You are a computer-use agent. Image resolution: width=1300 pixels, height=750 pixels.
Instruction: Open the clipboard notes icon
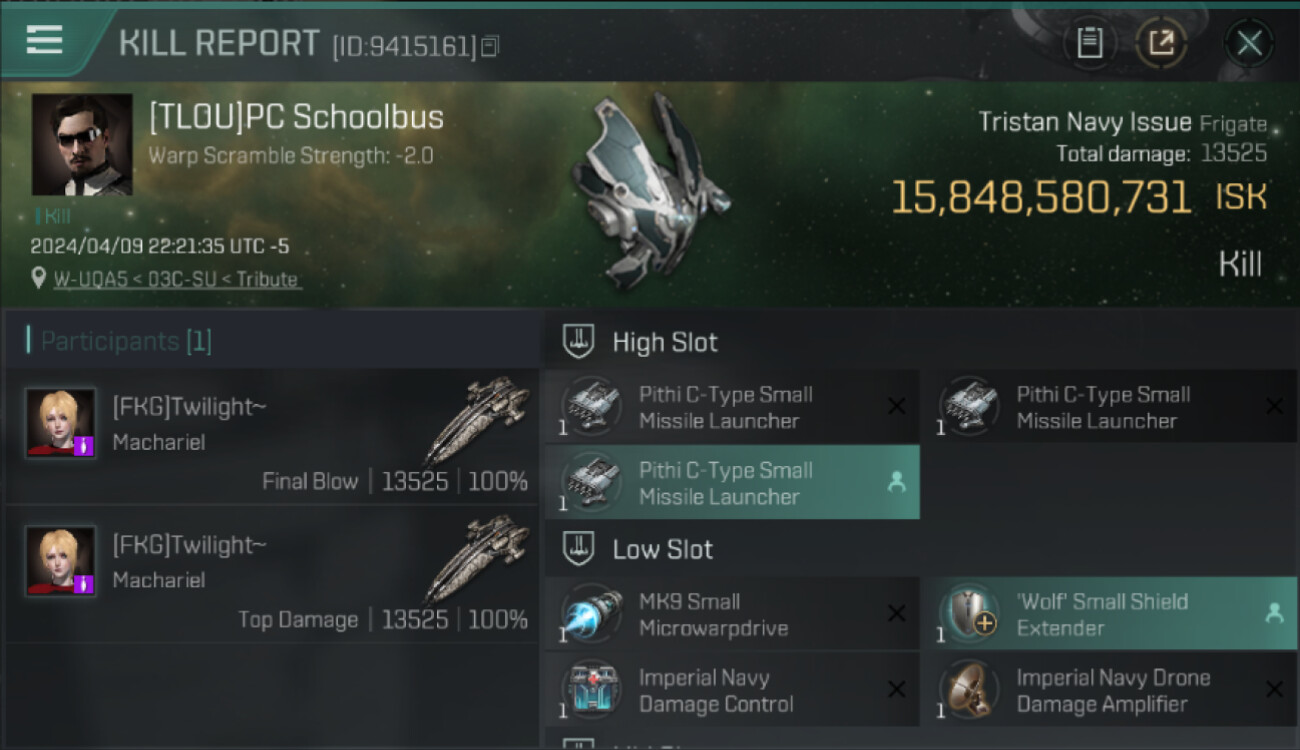1090,43
